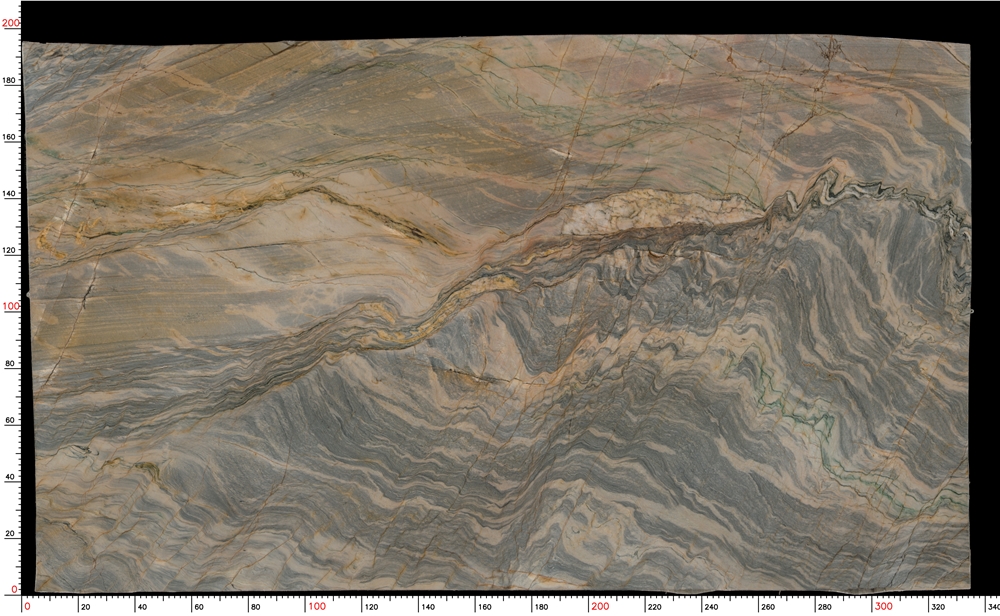Select the 20 label on the vertical ruler
1000x616 pixels.
coord(10,534)
